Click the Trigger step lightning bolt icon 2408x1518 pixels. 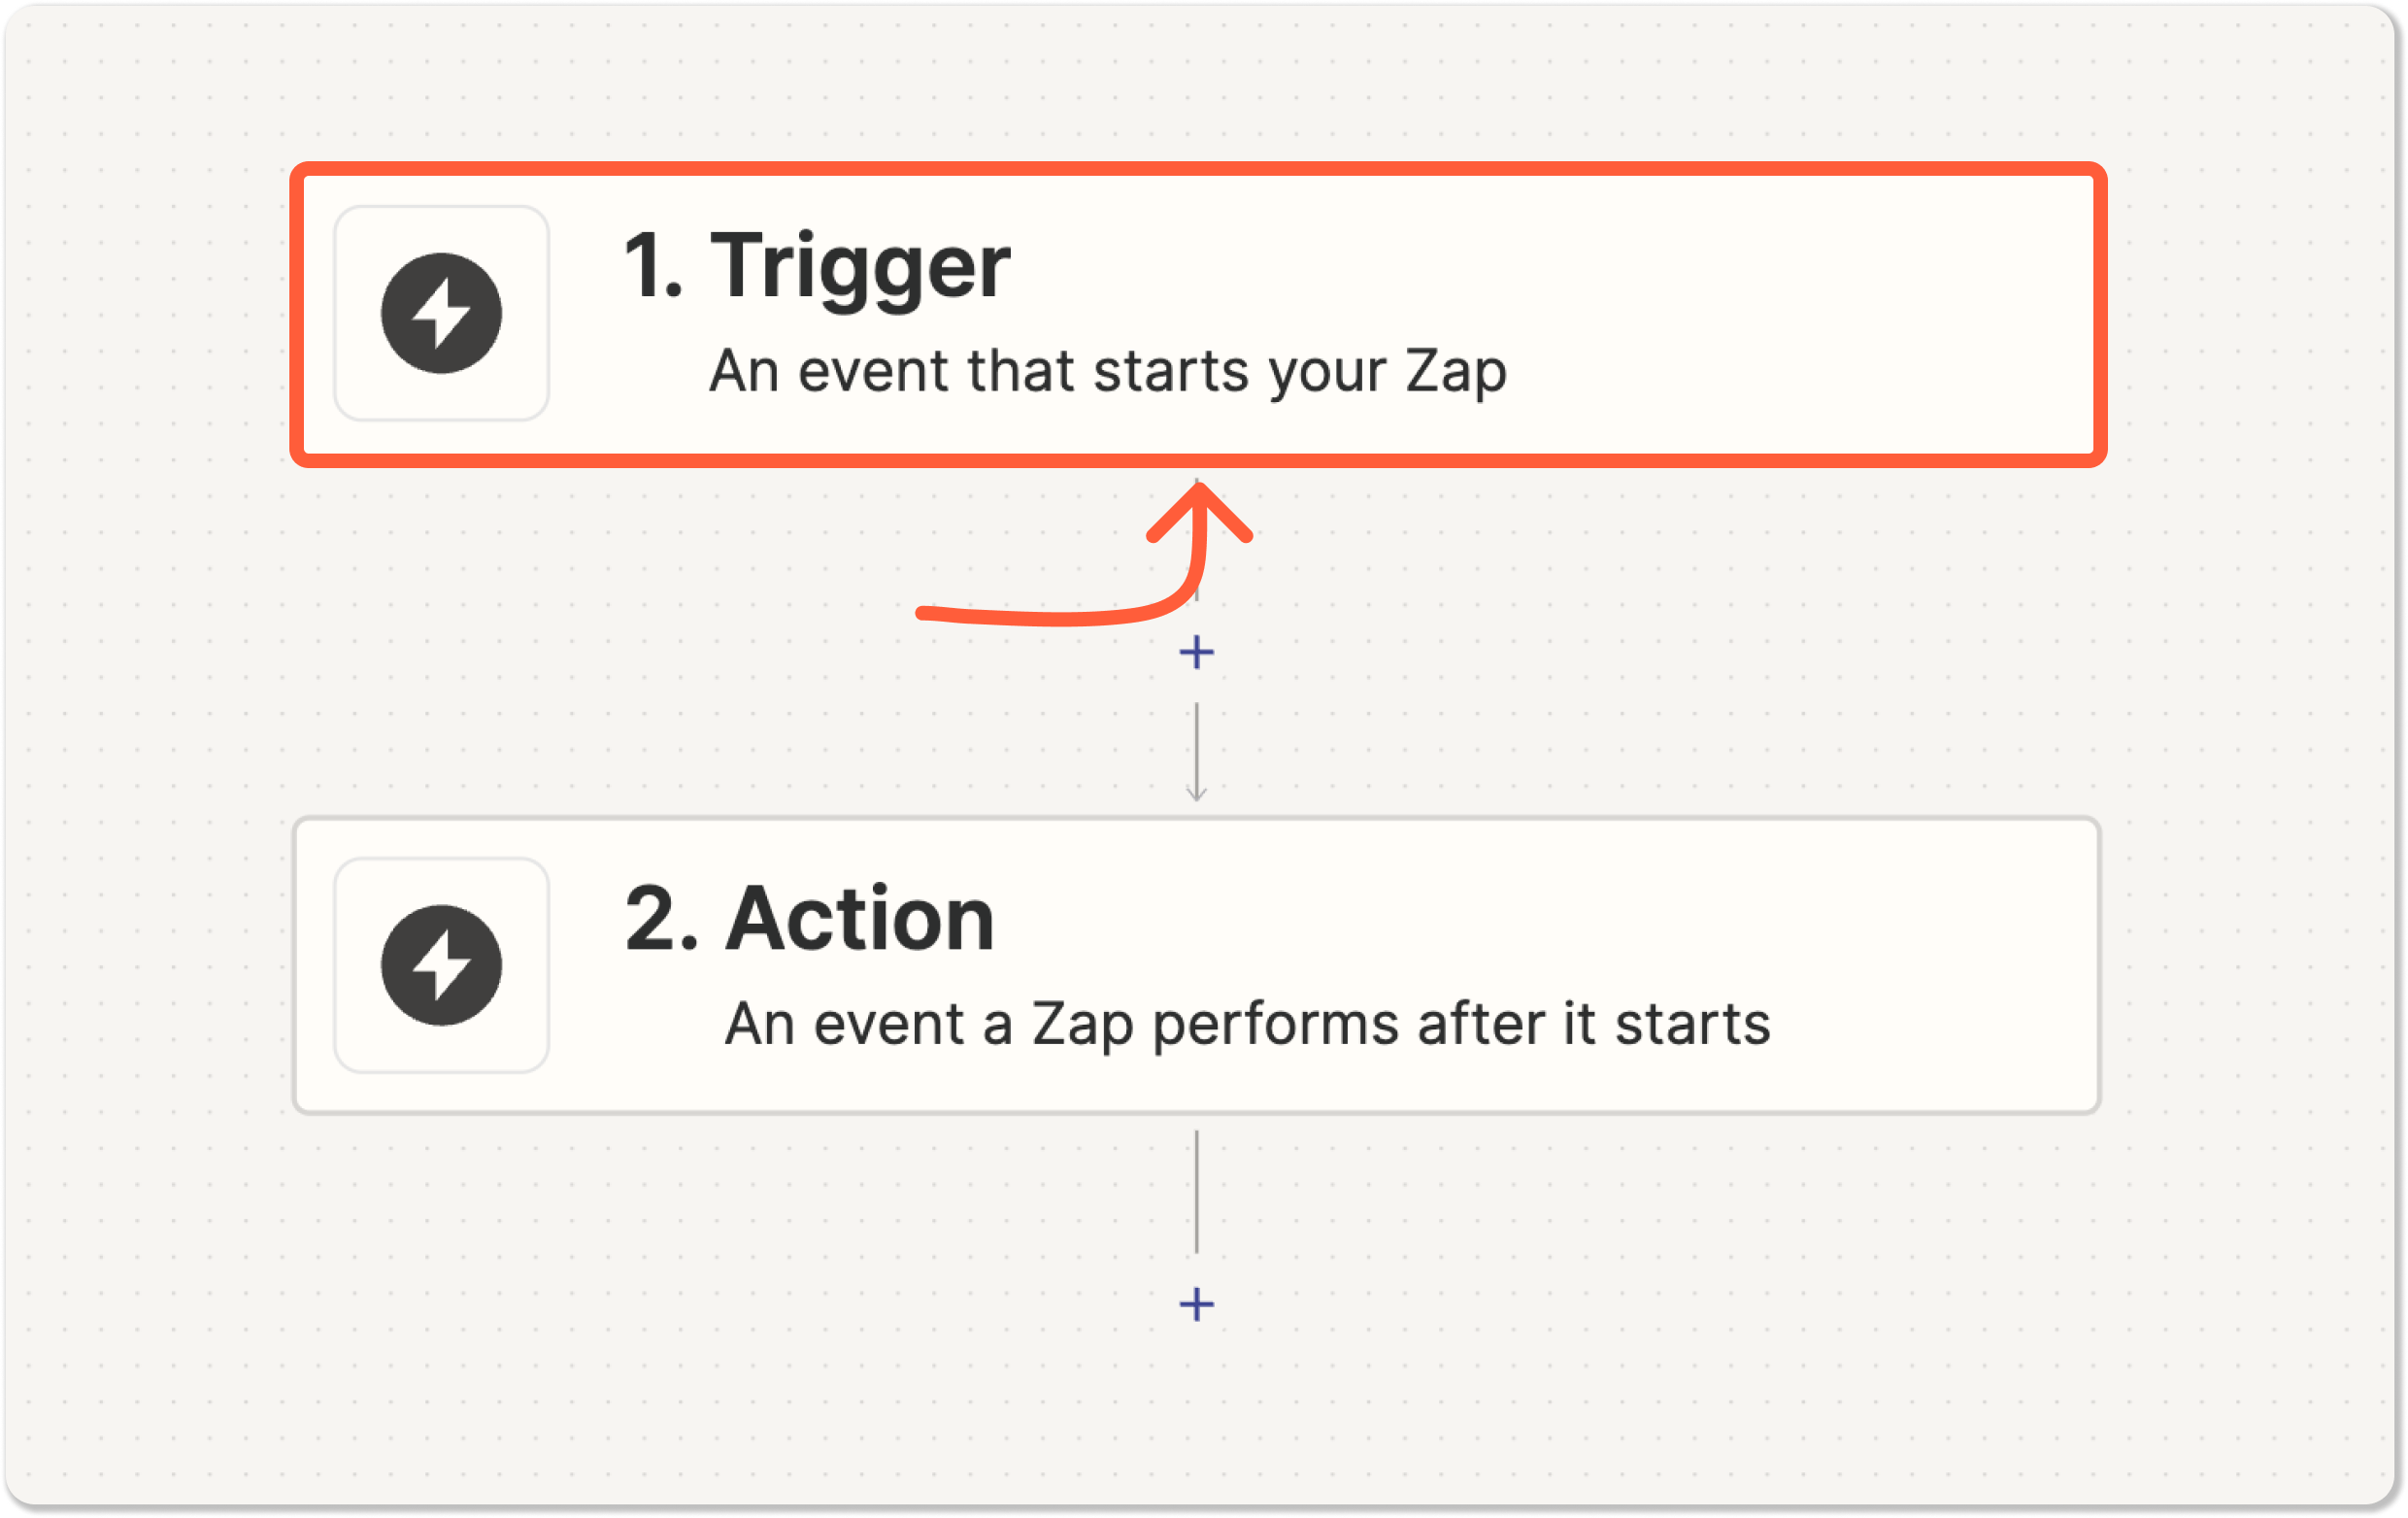(x=441, y=313)
